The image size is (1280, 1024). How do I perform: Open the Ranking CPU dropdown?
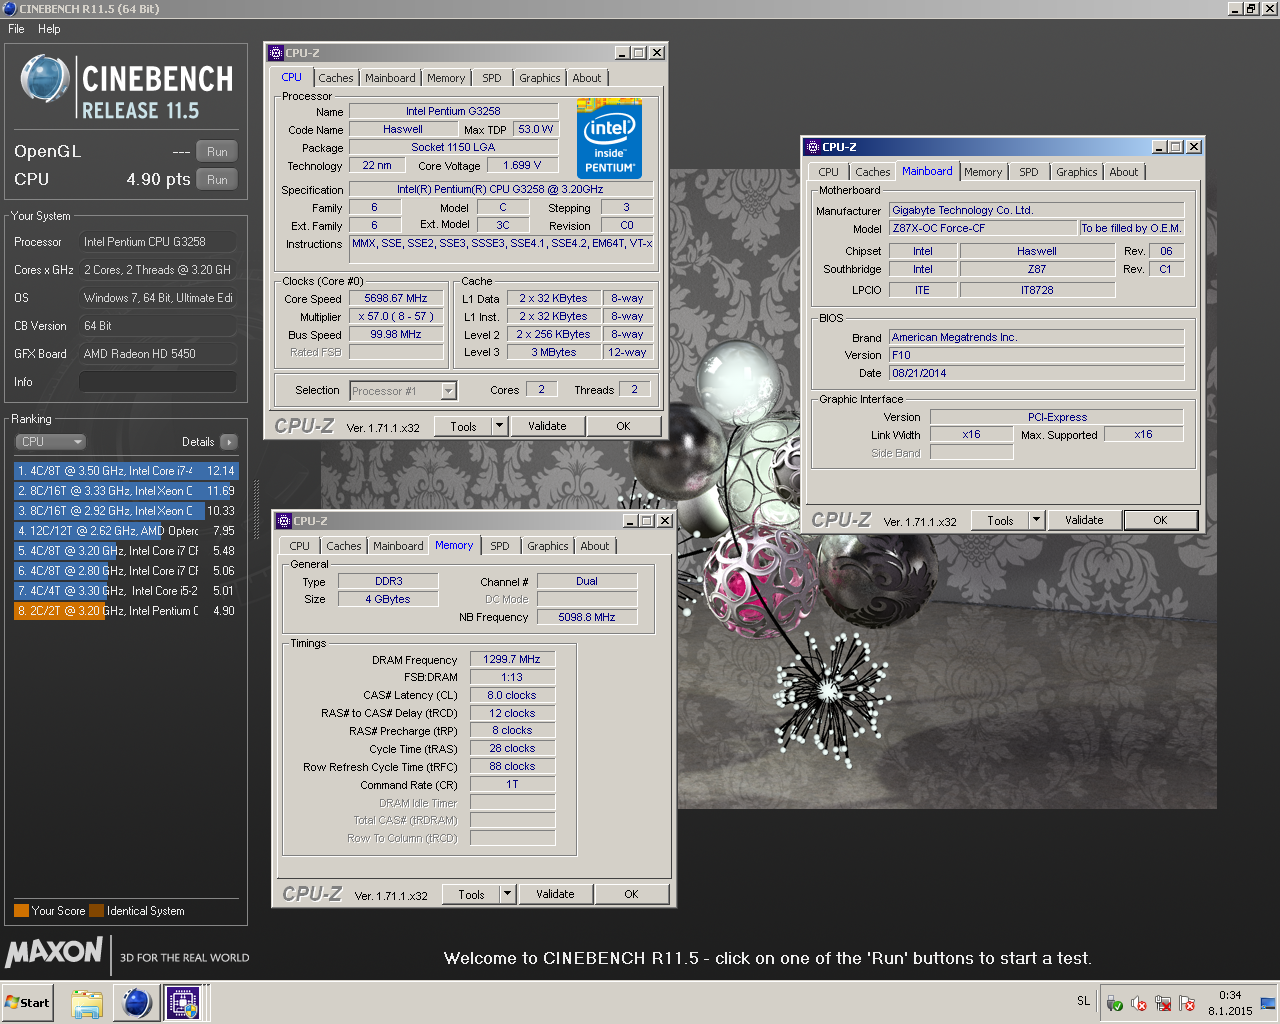[50, 442]
